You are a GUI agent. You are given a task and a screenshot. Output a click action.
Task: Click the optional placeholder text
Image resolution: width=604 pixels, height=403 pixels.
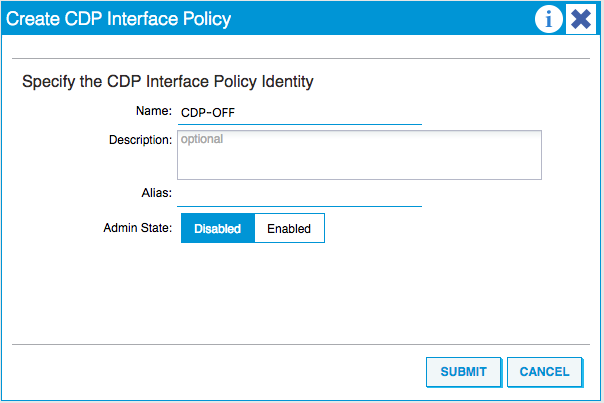coord(202,139)
